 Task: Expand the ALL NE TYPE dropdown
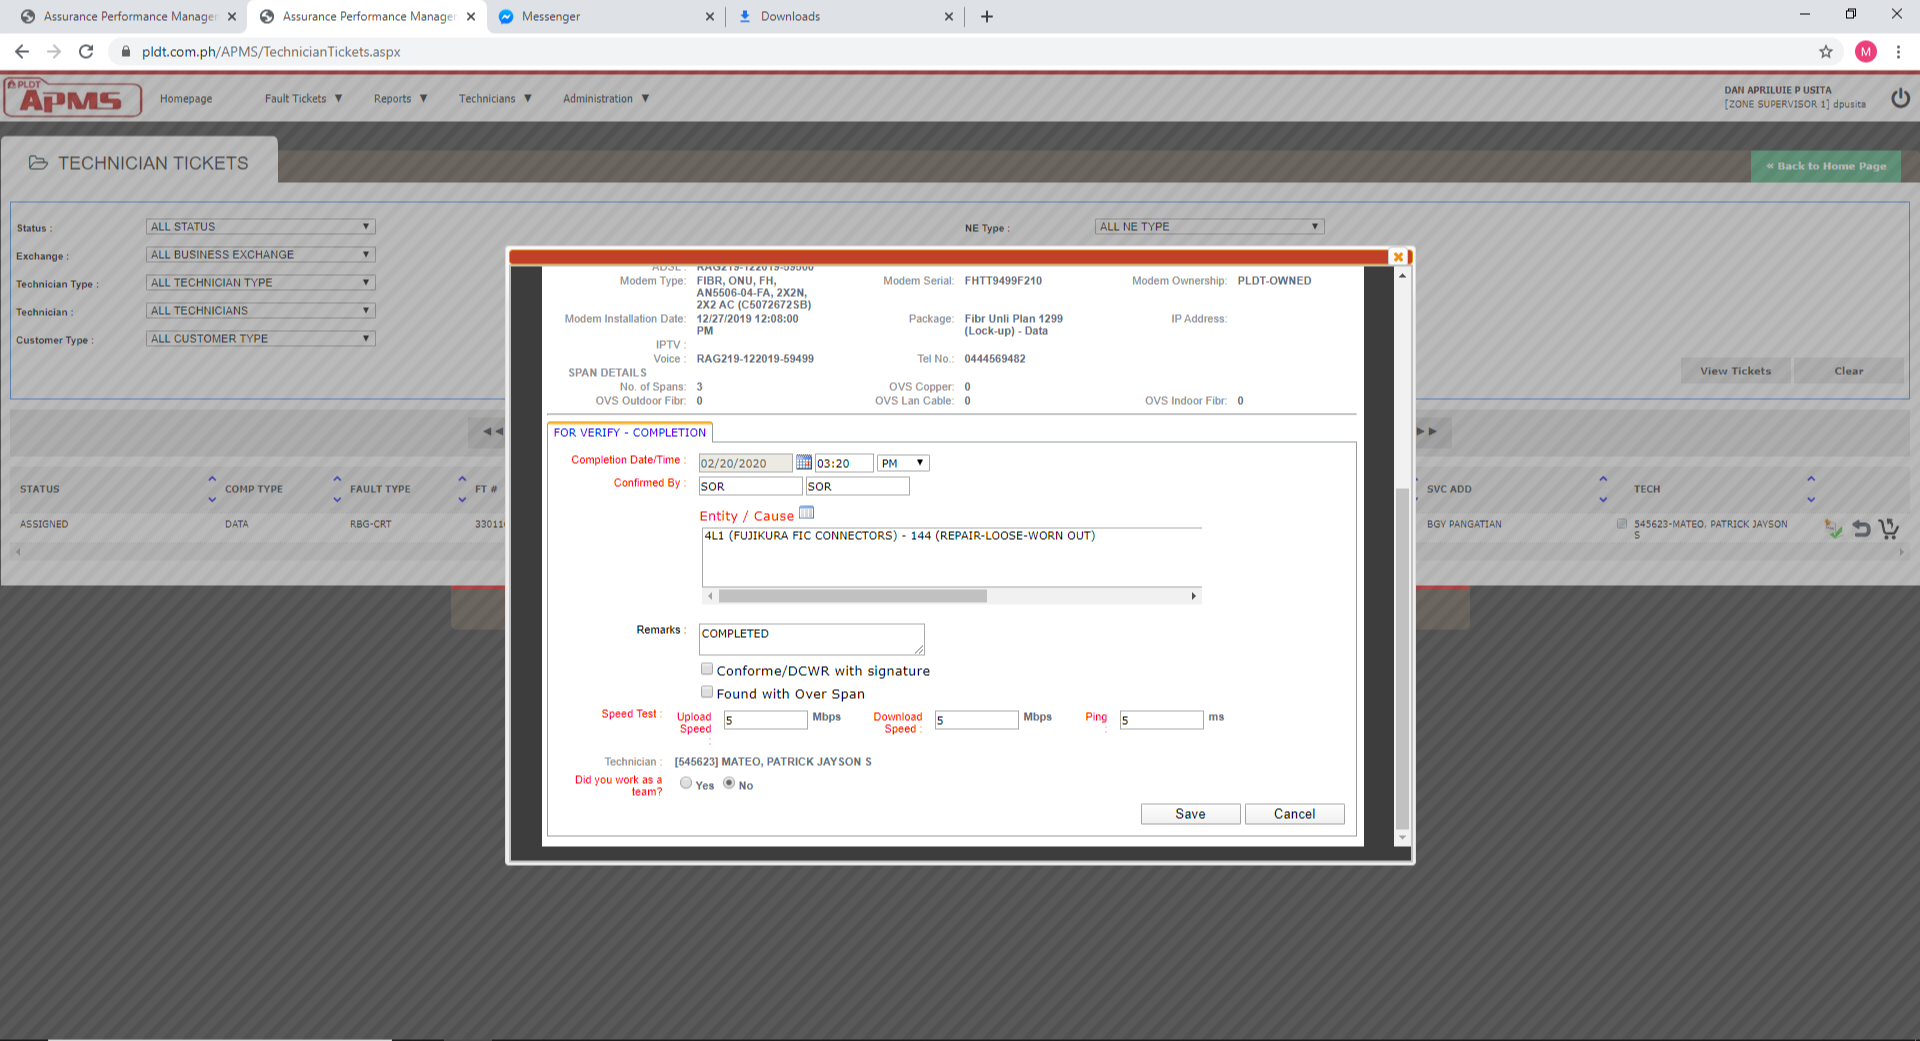coord(1209,227)
